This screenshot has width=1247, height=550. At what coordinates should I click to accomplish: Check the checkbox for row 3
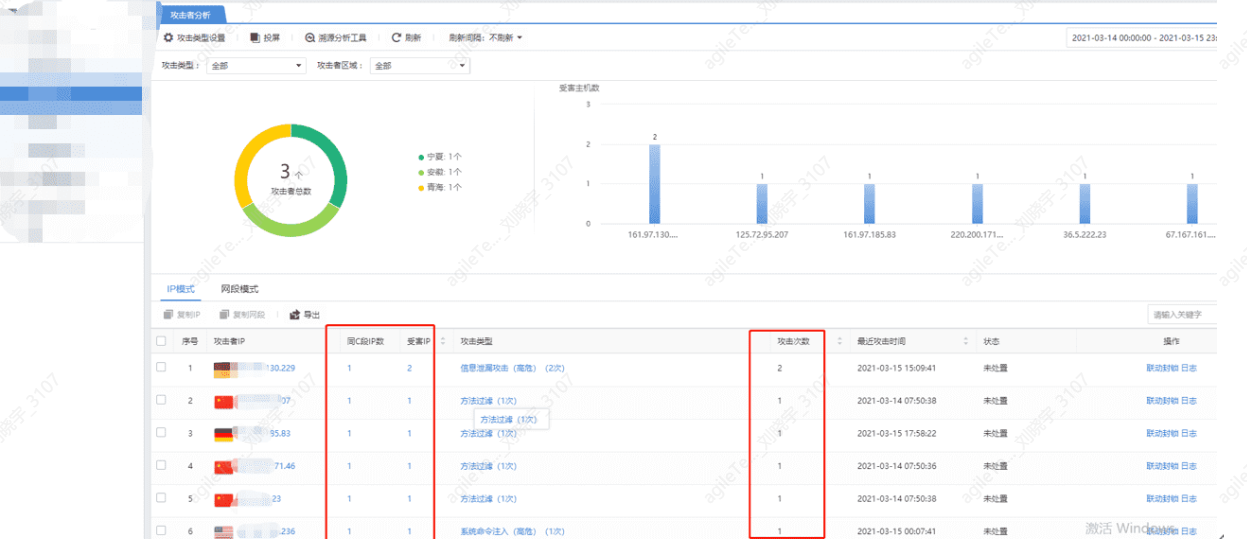click(161, 434)
